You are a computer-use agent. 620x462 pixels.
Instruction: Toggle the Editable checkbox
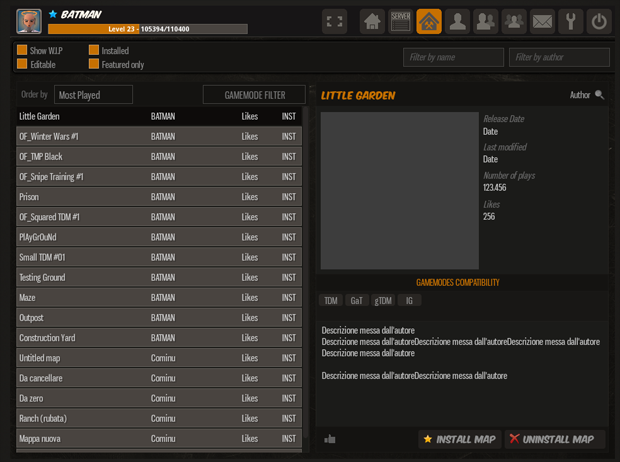click(22, 64)
